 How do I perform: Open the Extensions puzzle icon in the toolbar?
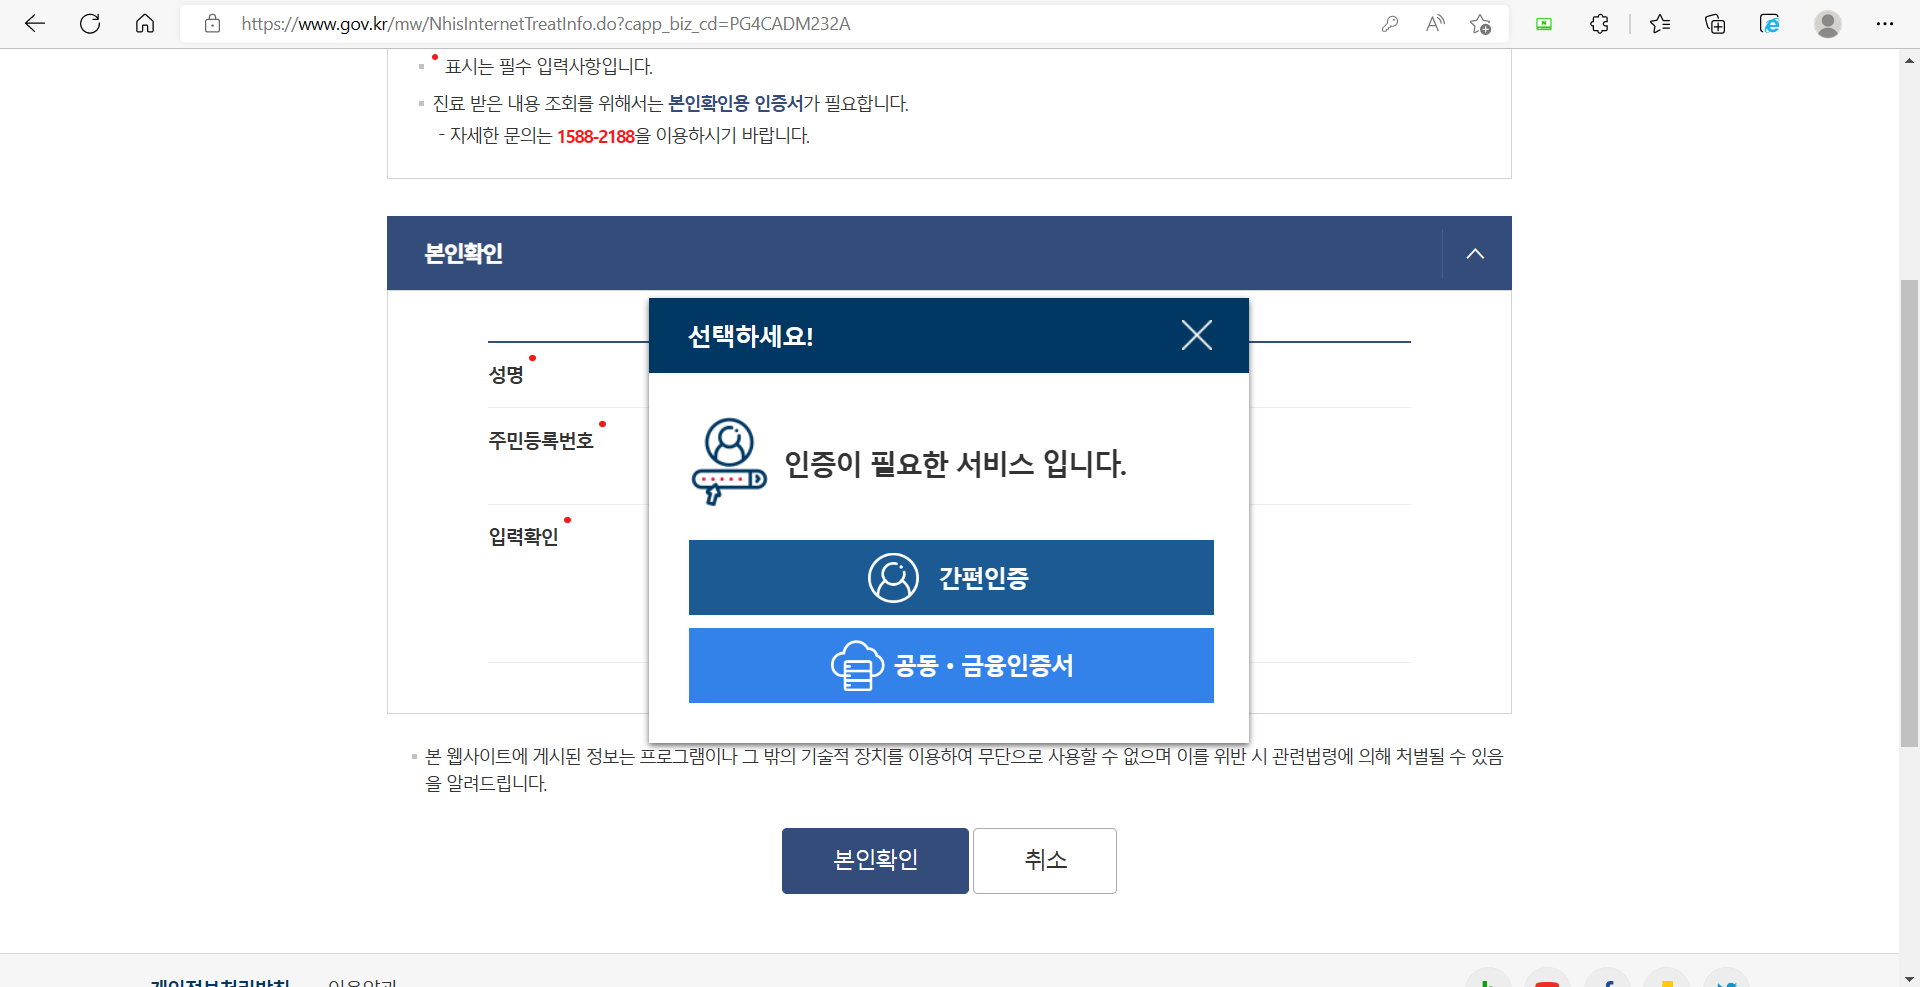pyautogui.click(x=1599, y=23)
